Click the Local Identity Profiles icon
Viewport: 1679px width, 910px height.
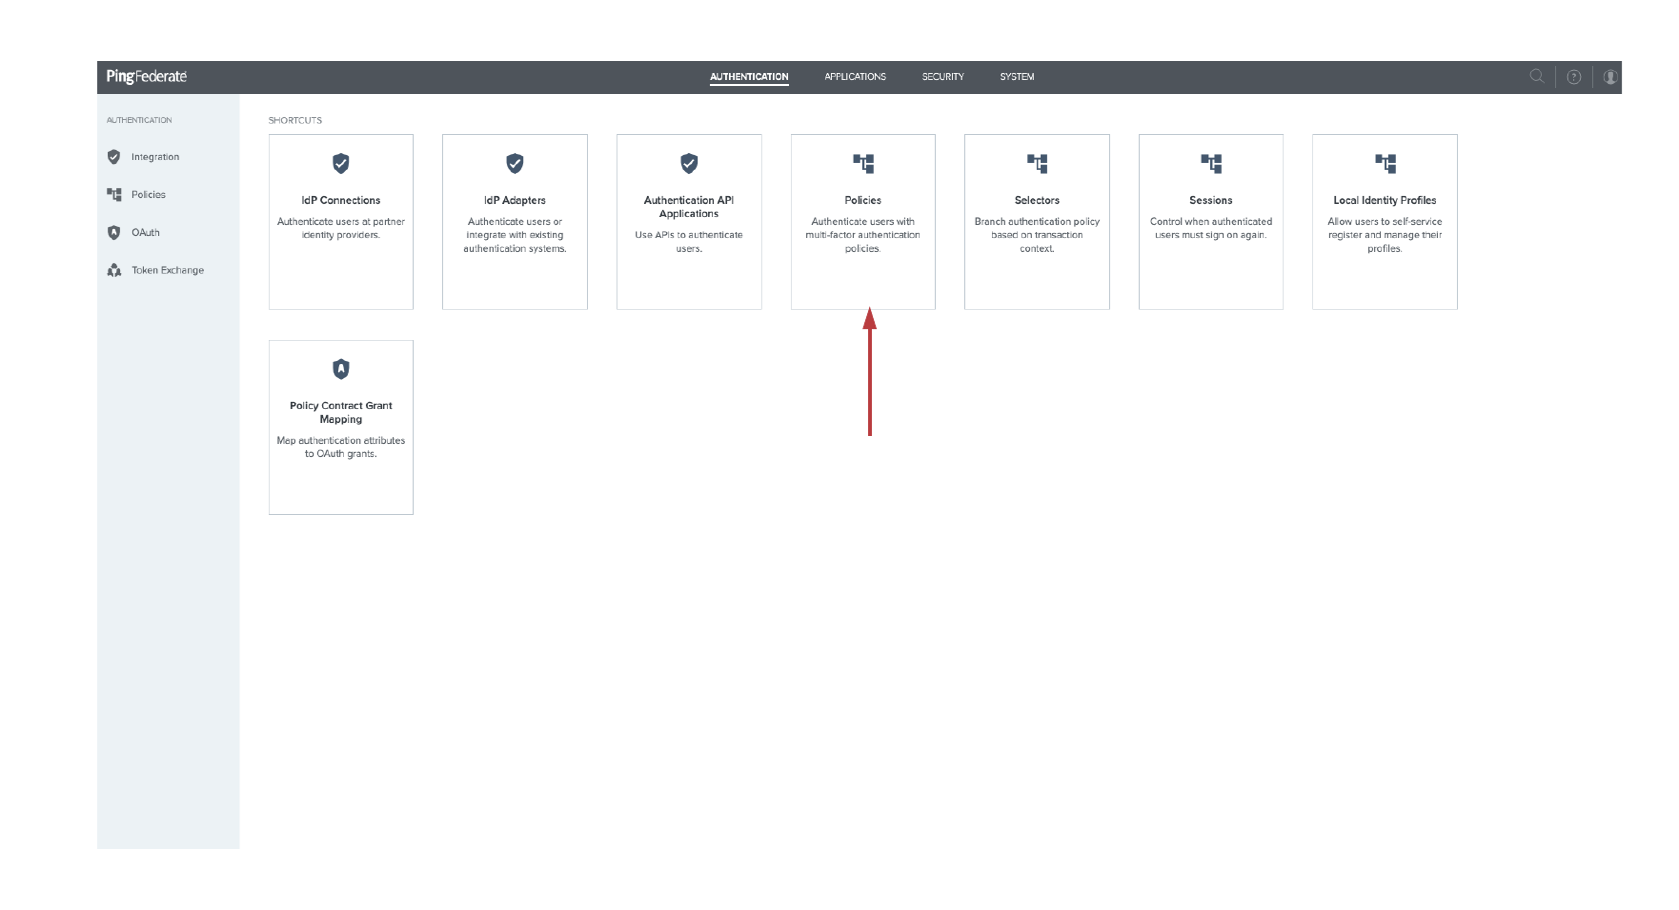click(1385, 163)
